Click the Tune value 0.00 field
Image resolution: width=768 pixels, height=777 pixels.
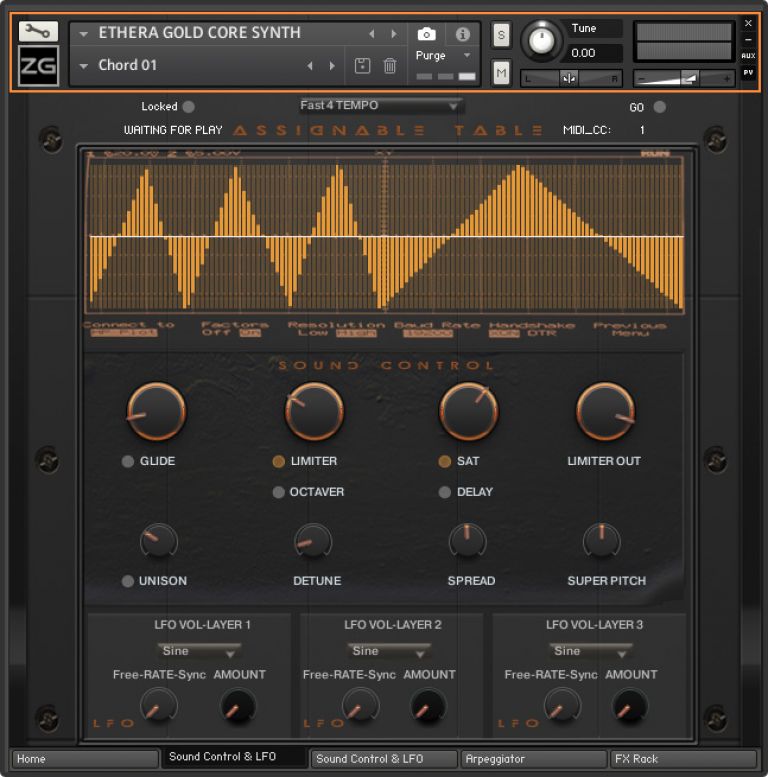pos(592,53)
